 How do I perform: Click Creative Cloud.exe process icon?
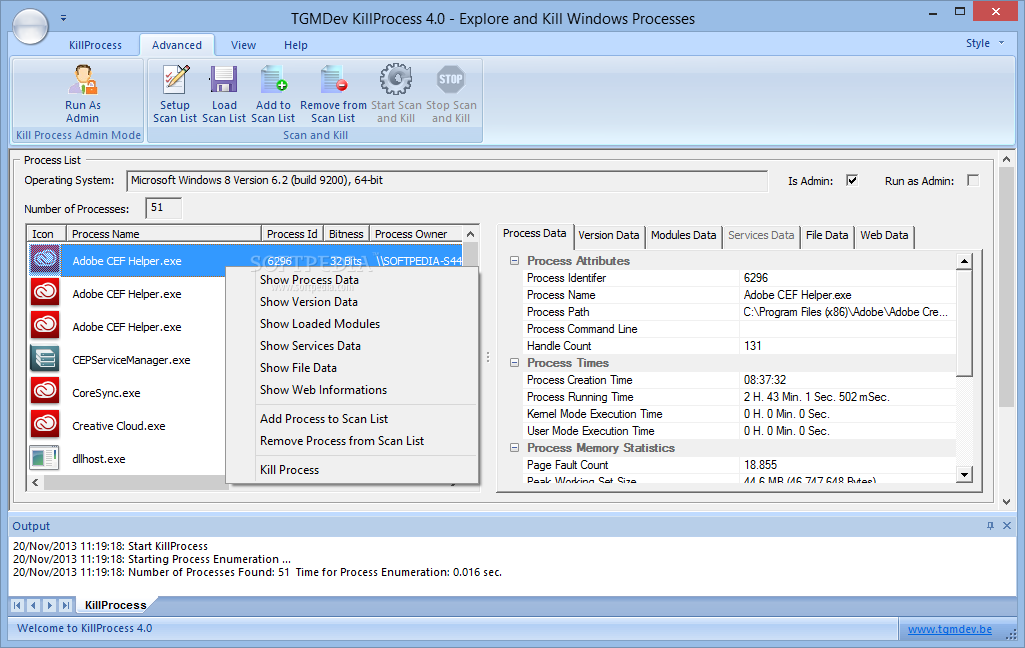[x=45, y=424]
